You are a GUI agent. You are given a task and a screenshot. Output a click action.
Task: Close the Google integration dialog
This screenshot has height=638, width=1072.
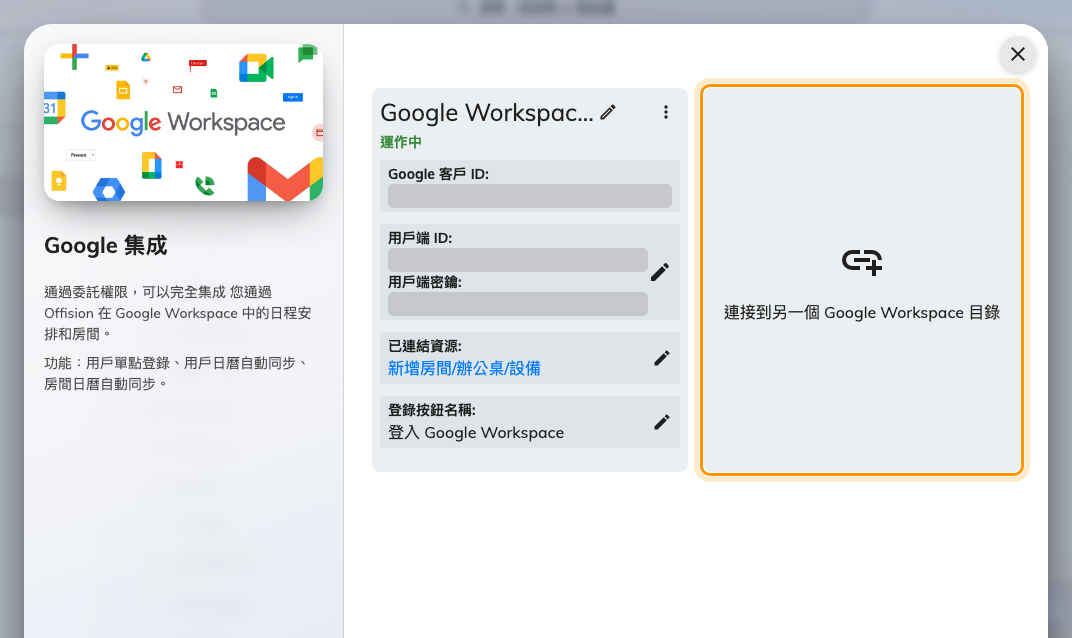click(1017, 54)
